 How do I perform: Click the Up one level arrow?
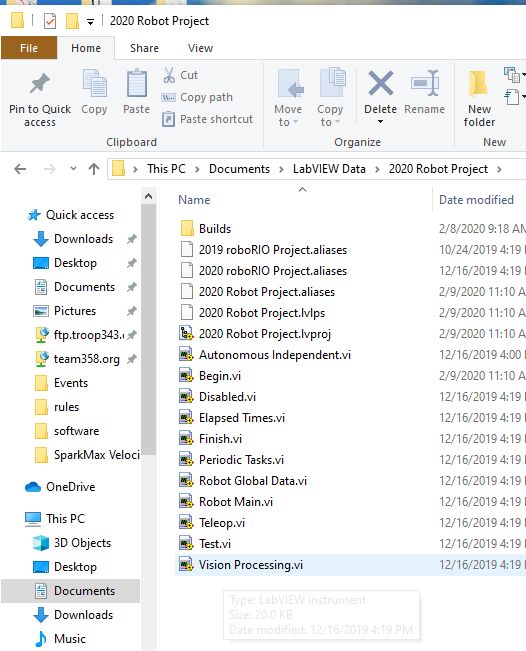tap(94, 169)
